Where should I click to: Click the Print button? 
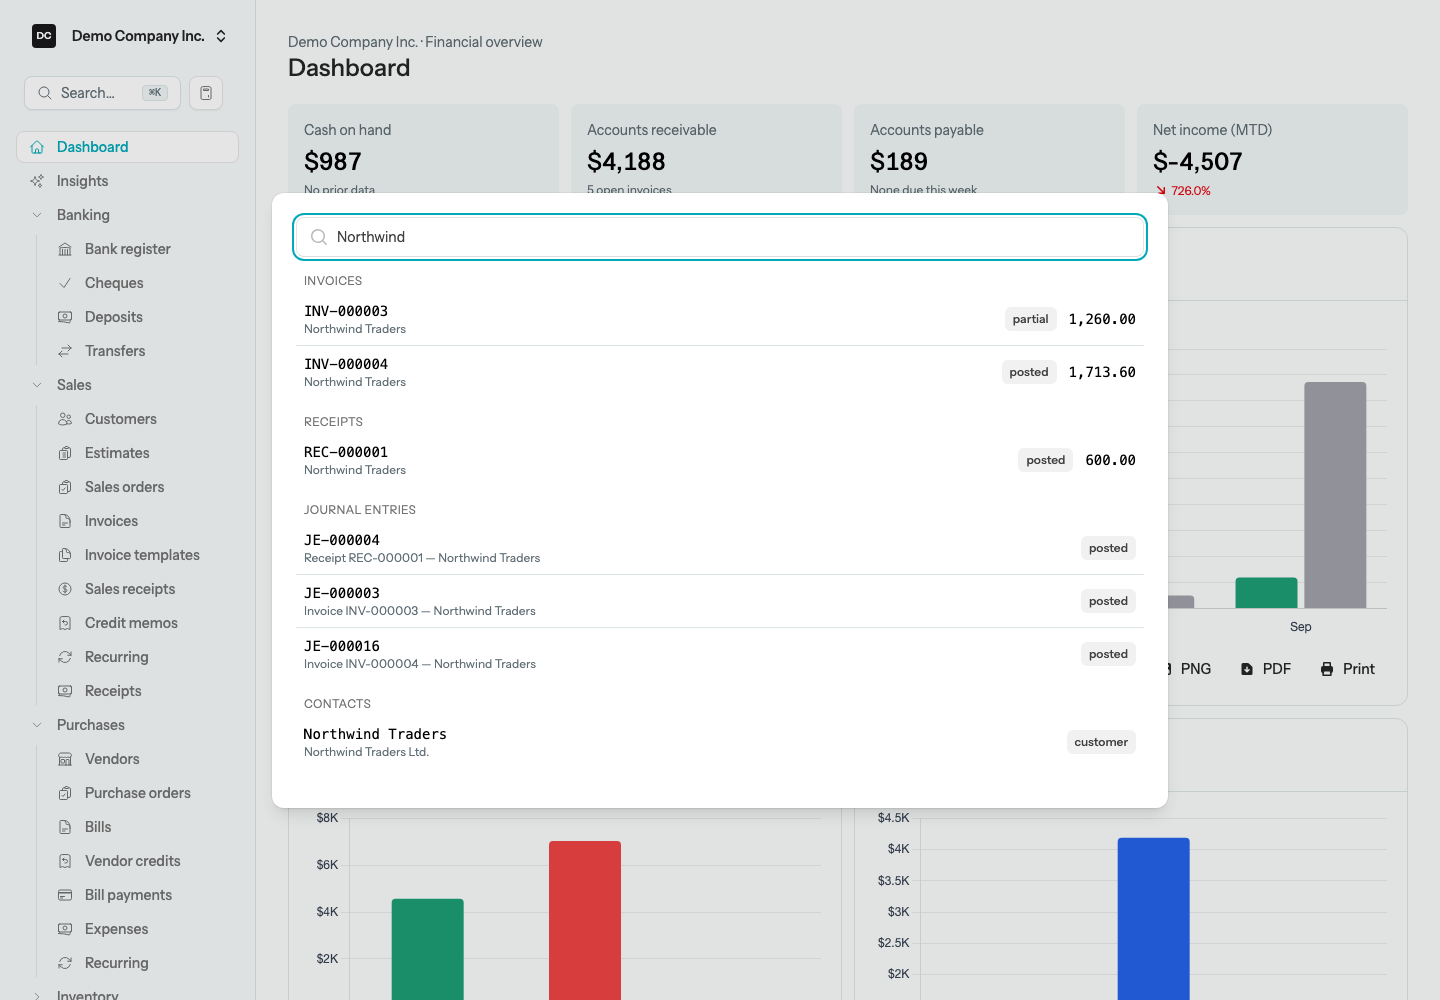[x=1347, y=669]
